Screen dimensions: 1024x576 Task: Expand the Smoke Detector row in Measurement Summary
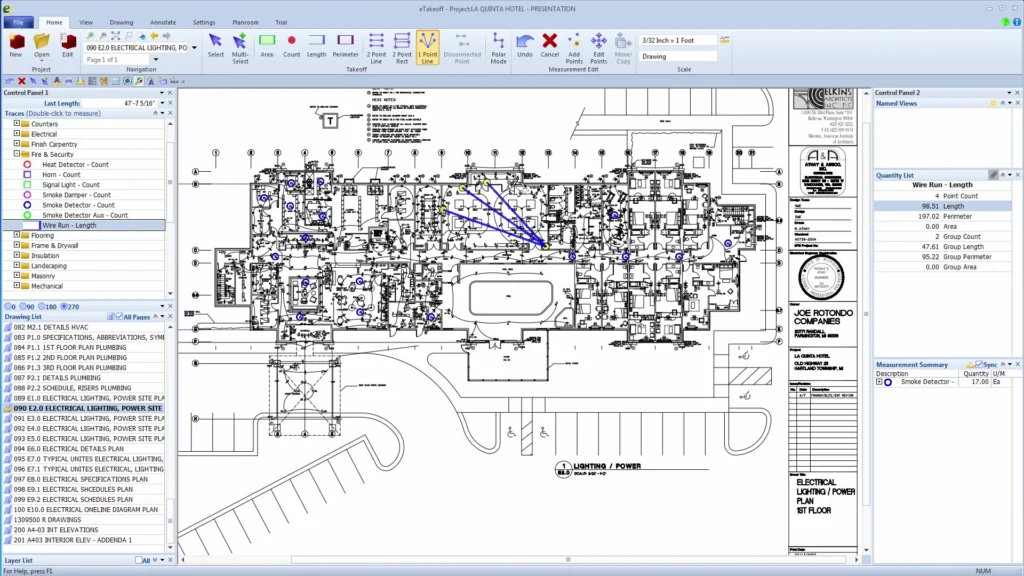879,382
